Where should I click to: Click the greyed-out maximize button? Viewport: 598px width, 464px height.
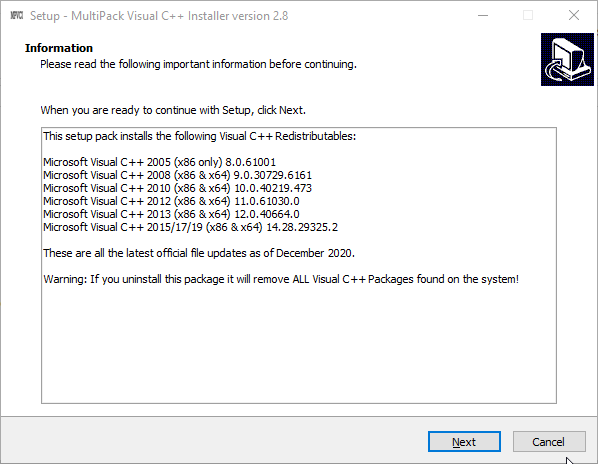pyautogui.click(x=528, y=15)
